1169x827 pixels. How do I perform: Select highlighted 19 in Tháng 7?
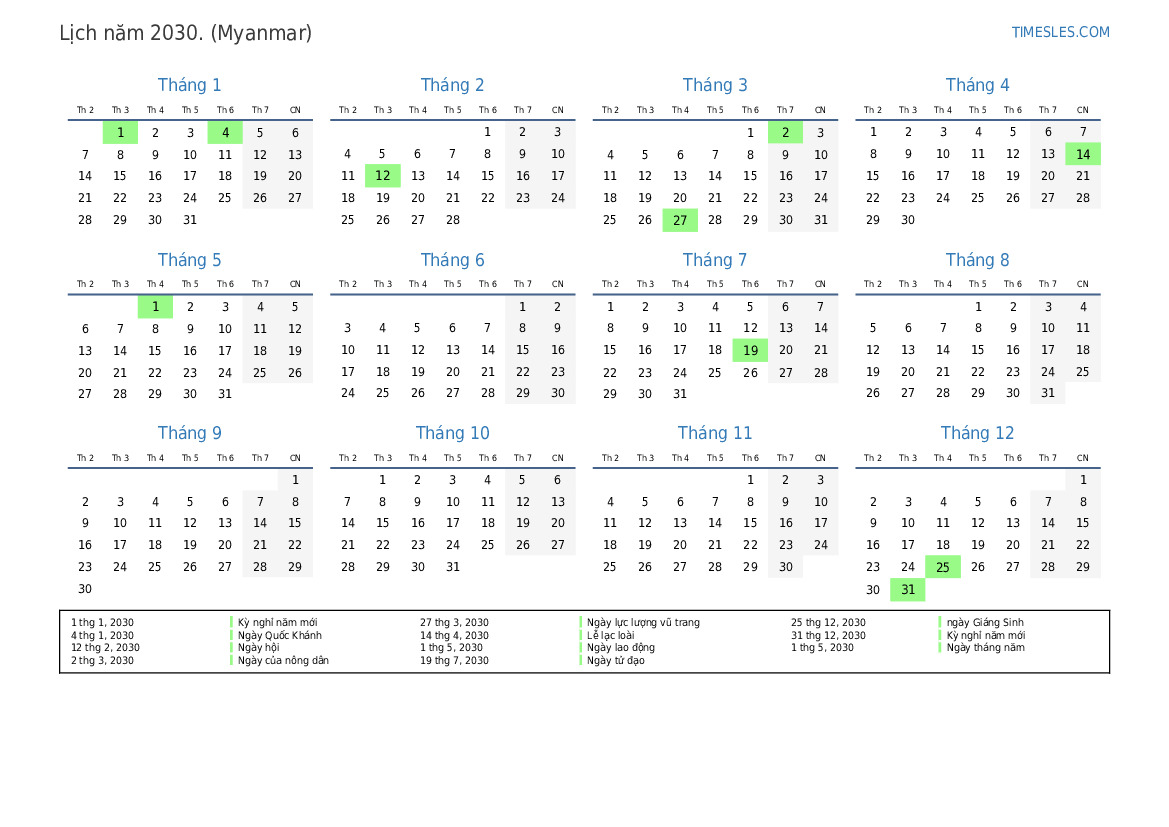(750, 350)
